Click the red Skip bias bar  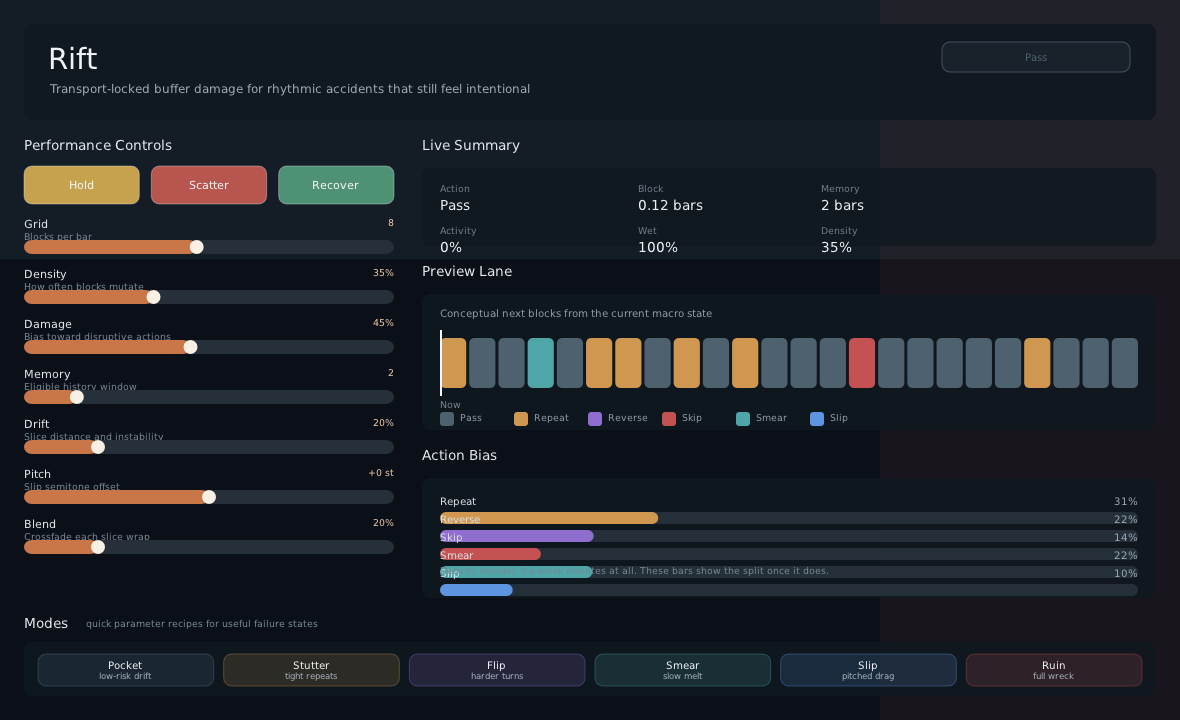click(491, 554)
